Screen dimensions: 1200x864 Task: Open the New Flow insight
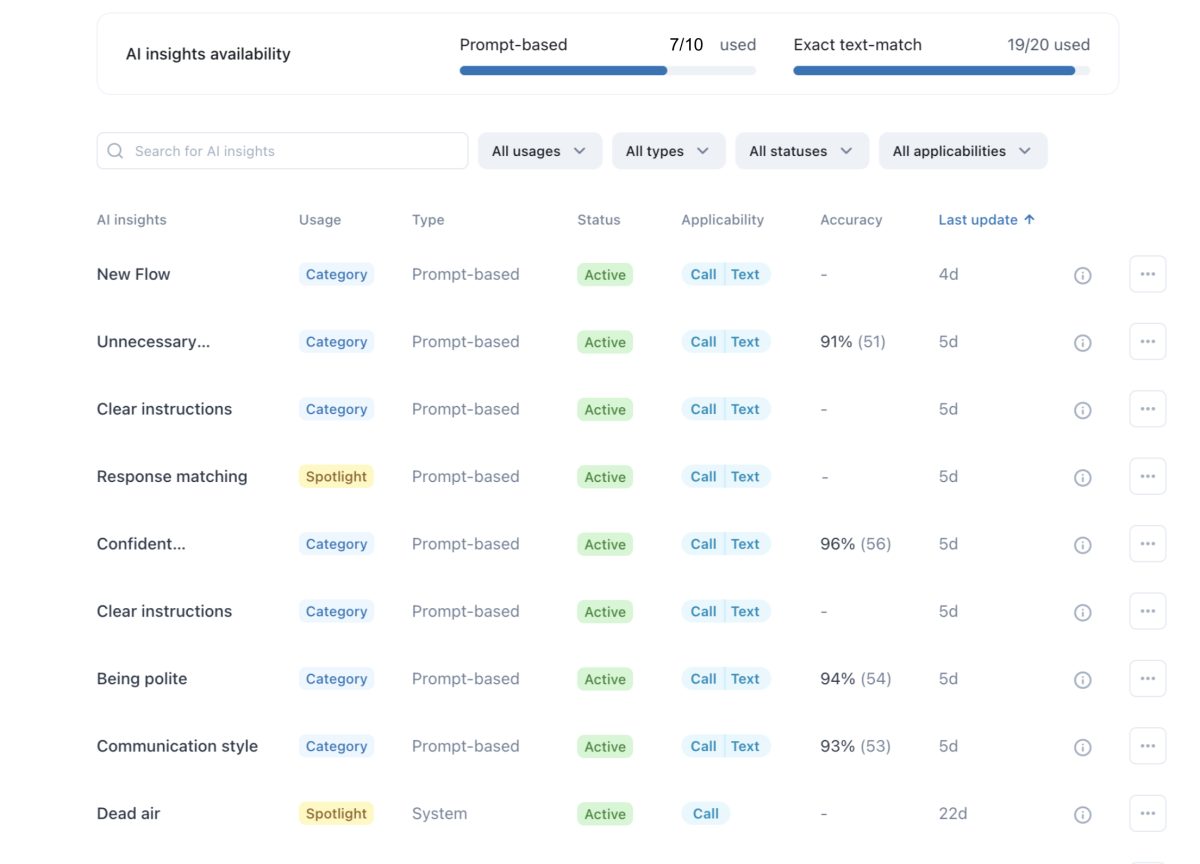(x=134, y=274)
